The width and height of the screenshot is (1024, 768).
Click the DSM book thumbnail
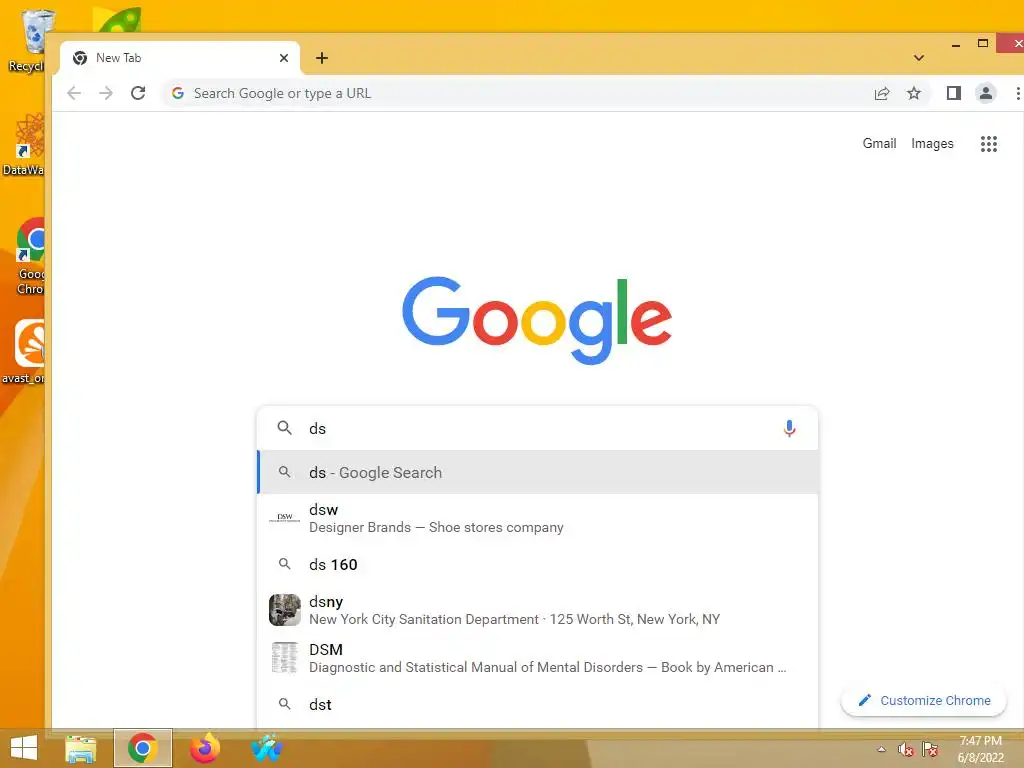pyautogui.click(x=285, y=658)
